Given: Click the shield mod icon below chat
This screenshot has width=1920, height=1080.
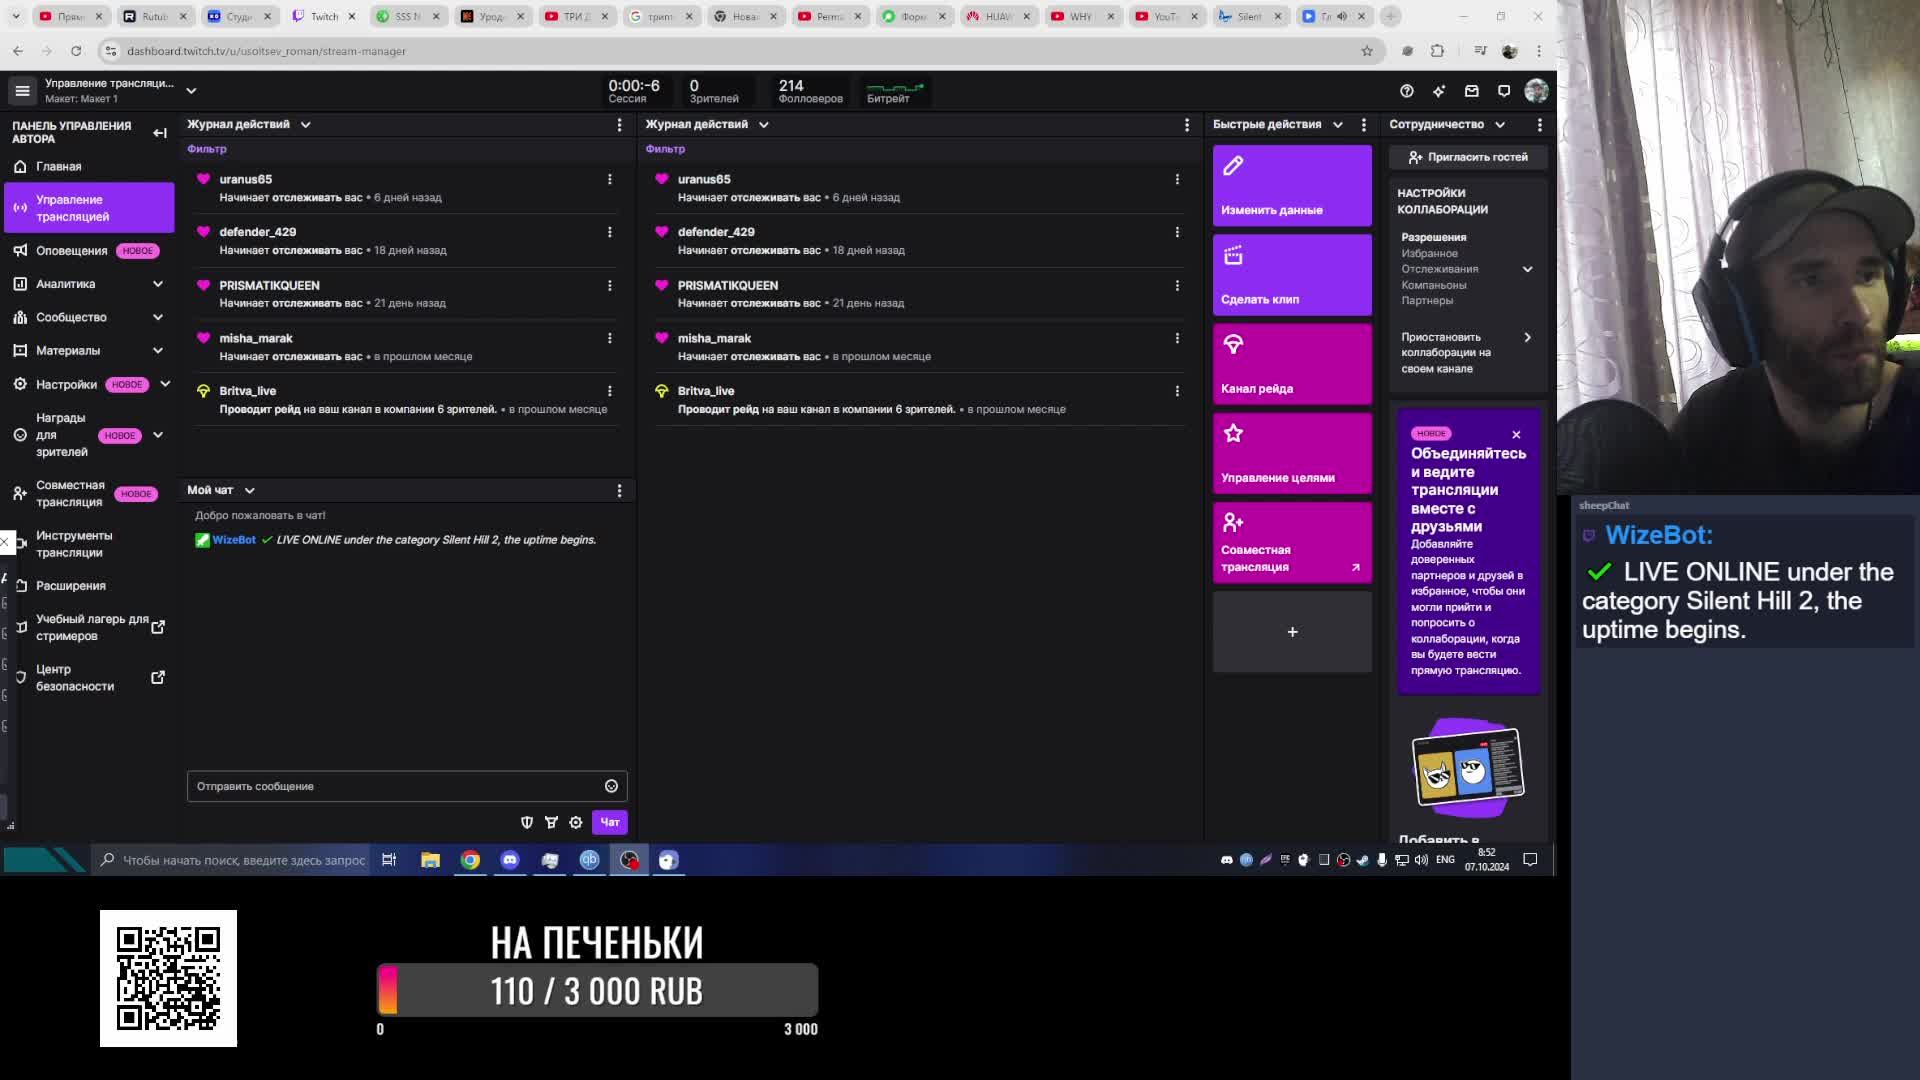Looking at the screenshot, I should point(527,822).
